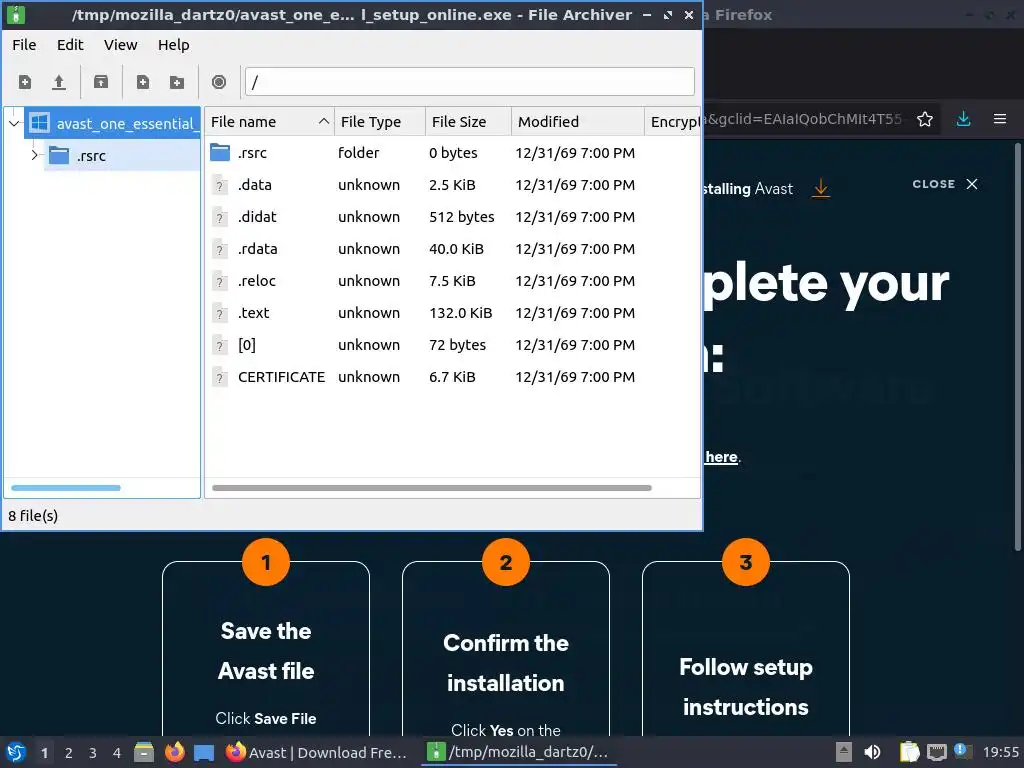Sort by Encrypted column header
Screen dimensions: 1024x768
click(673, 122)
